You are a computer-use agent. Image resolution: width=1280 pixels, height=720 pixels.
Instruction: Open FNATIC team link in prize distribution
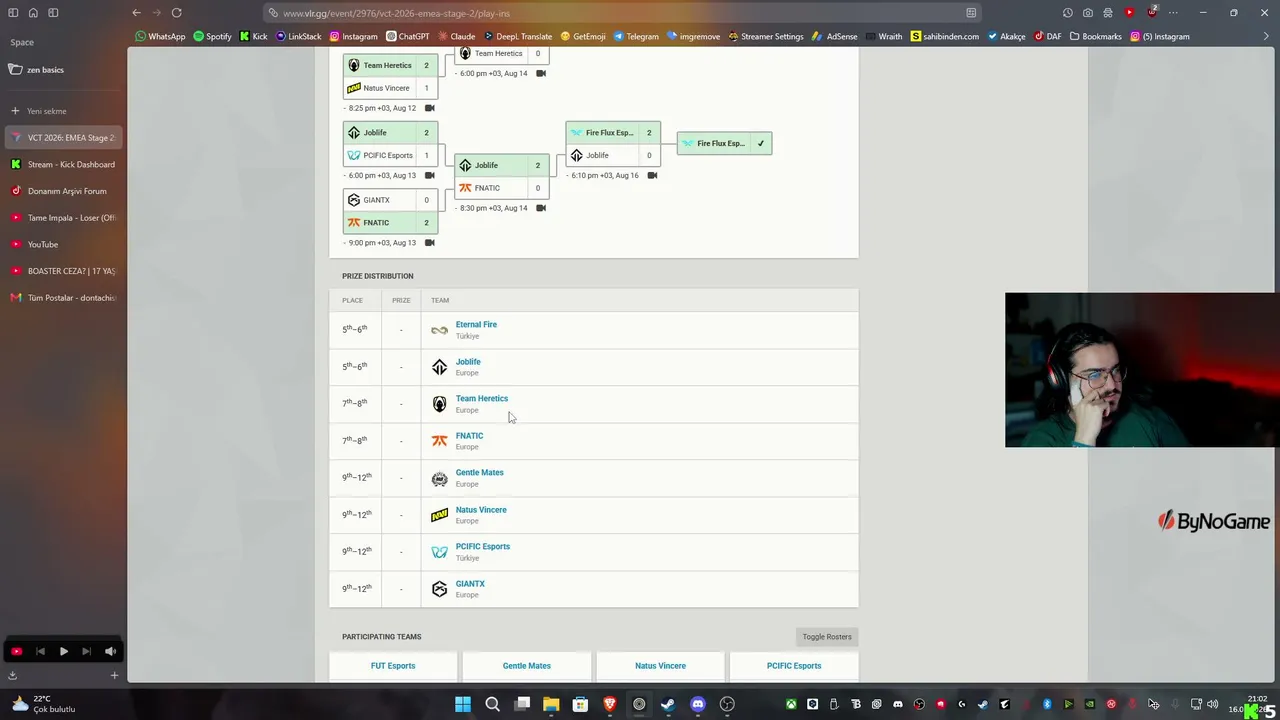point(469,435)
